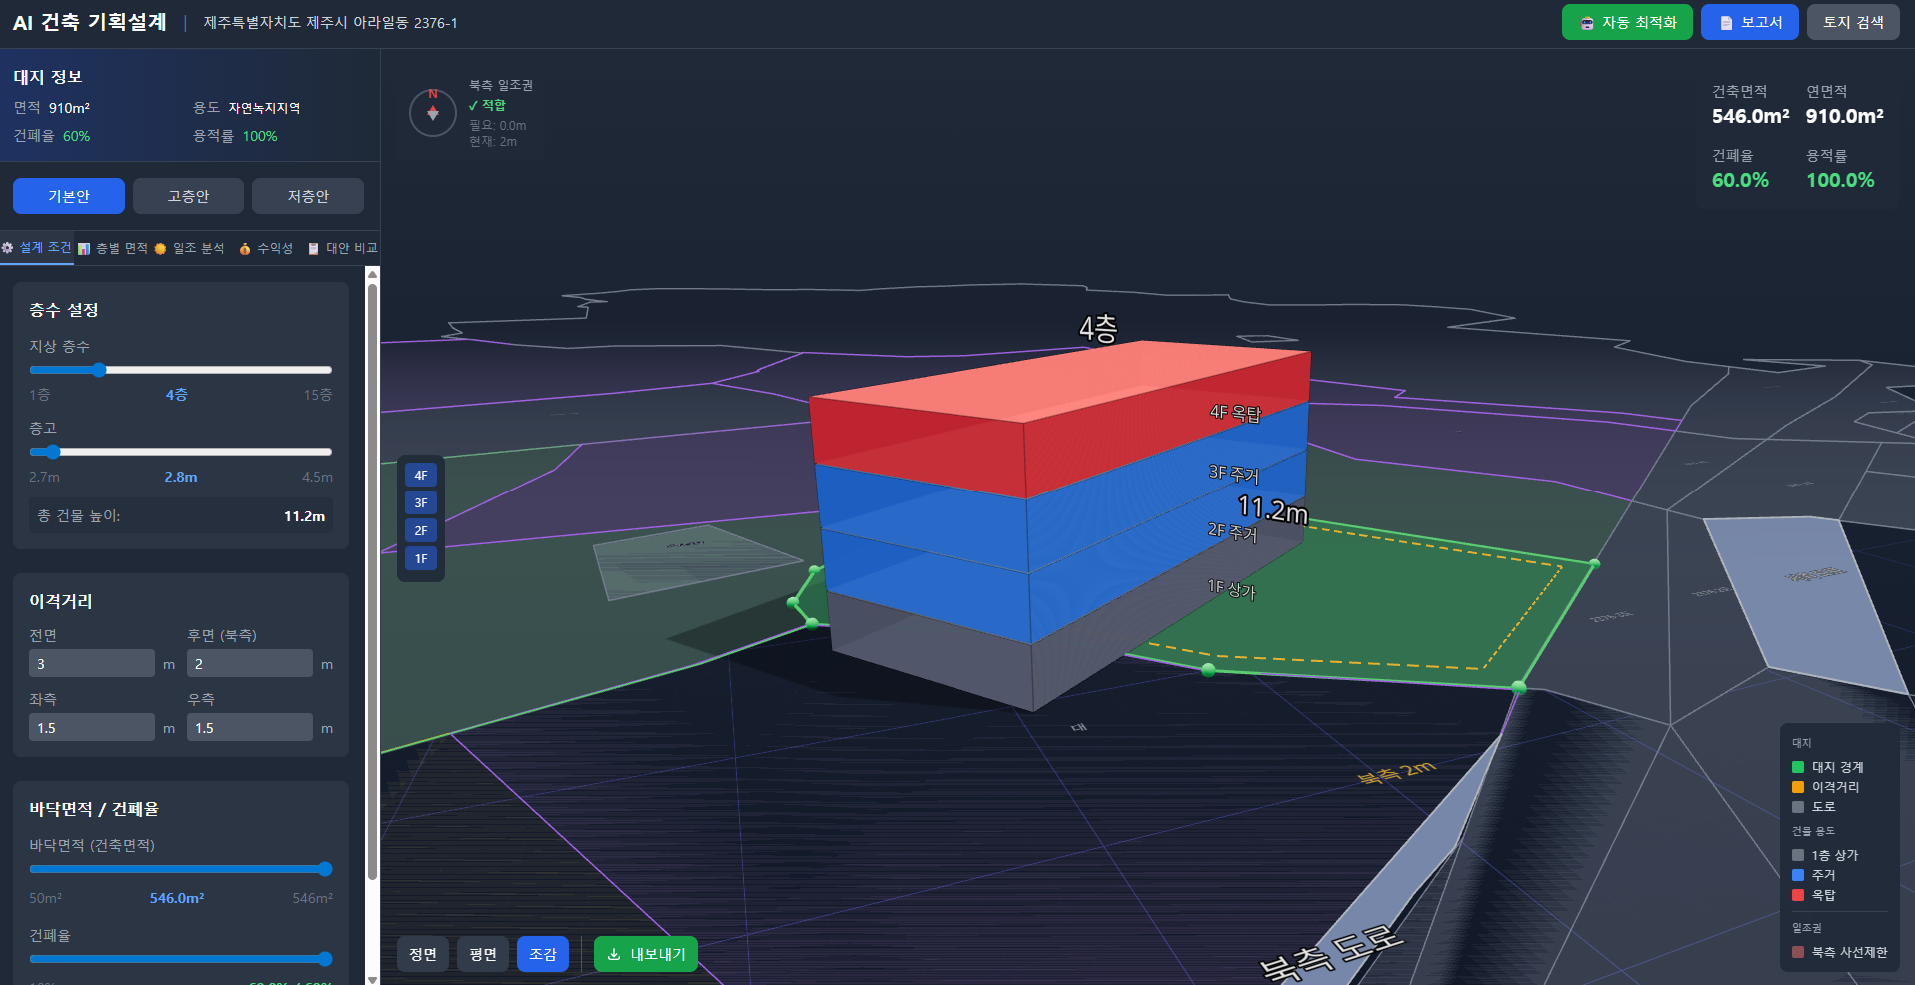Select the 4F floor button
Screen dimensions: 1915x985
[x=421, y=476]
